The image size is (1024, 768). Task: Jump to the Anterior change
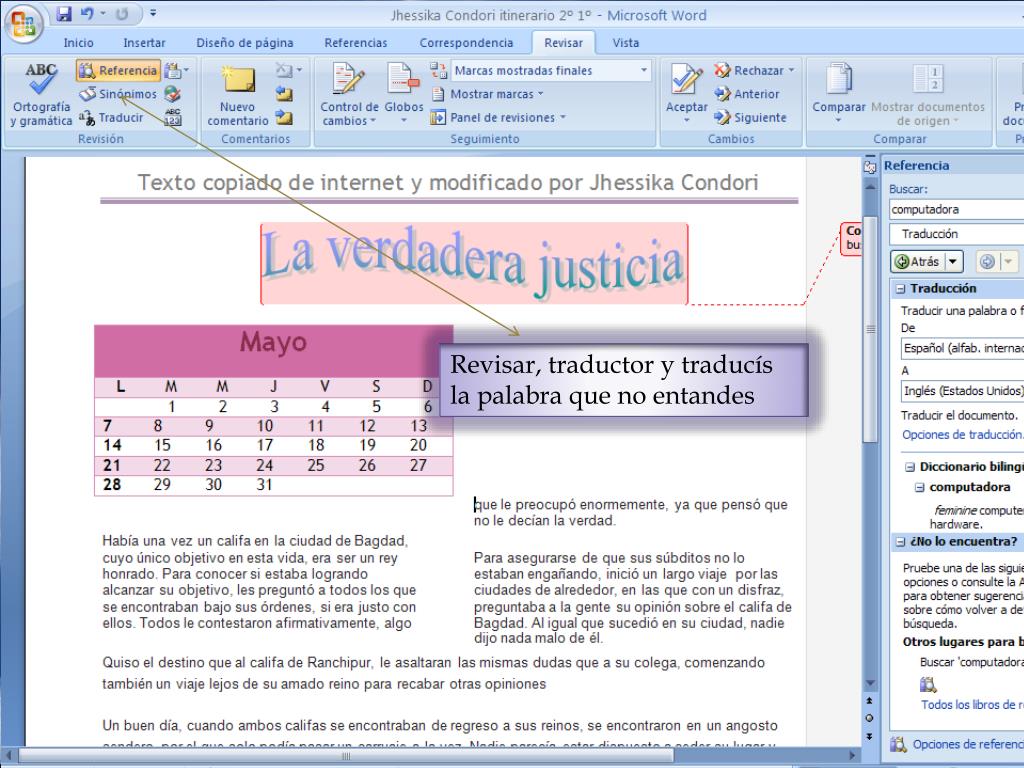[x=746, y=94]
